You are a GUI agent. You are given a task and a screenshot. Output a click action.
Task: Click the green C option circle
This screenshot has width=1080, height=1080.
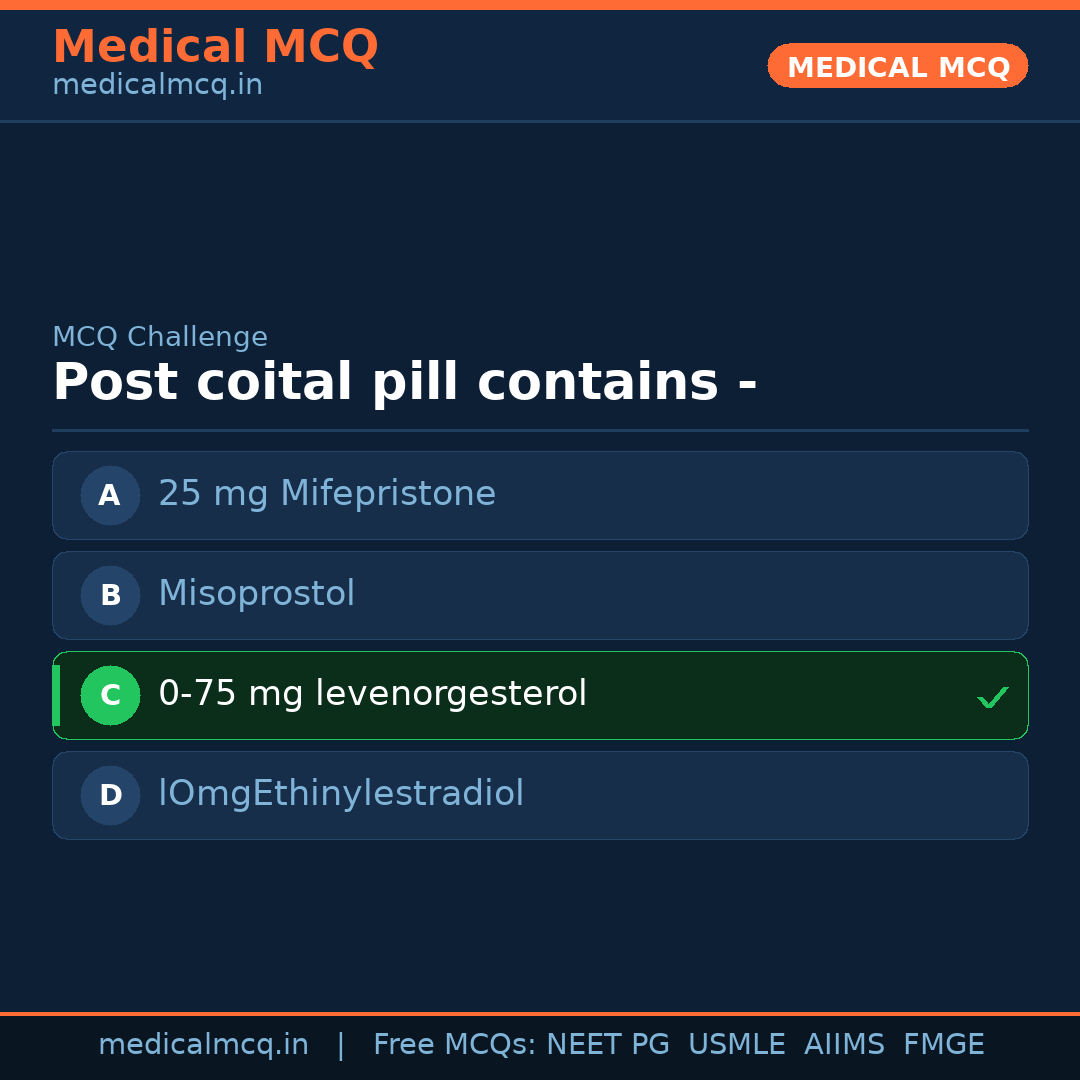pyautogui.click(x=110, y=695)
